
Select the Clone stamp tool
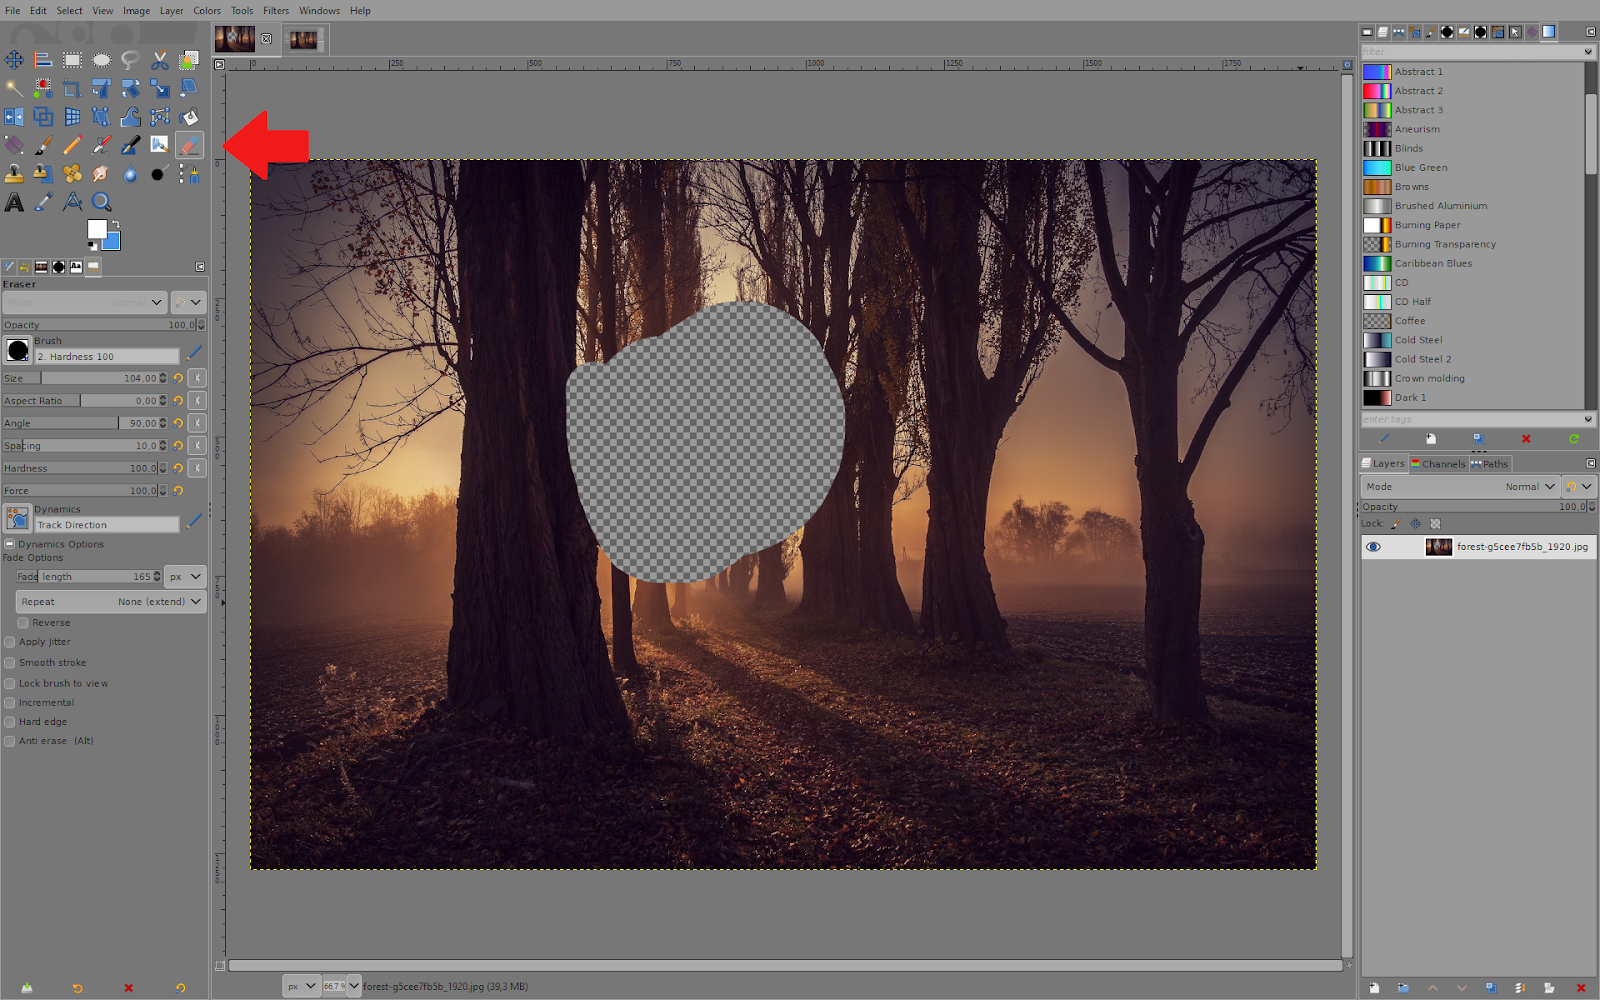coord(14,174)
